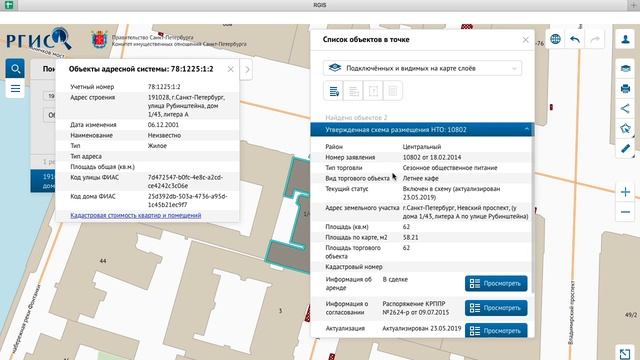Screen dimensions: 640x360
Task: Select the pencil measure tool
Action: 625,149
